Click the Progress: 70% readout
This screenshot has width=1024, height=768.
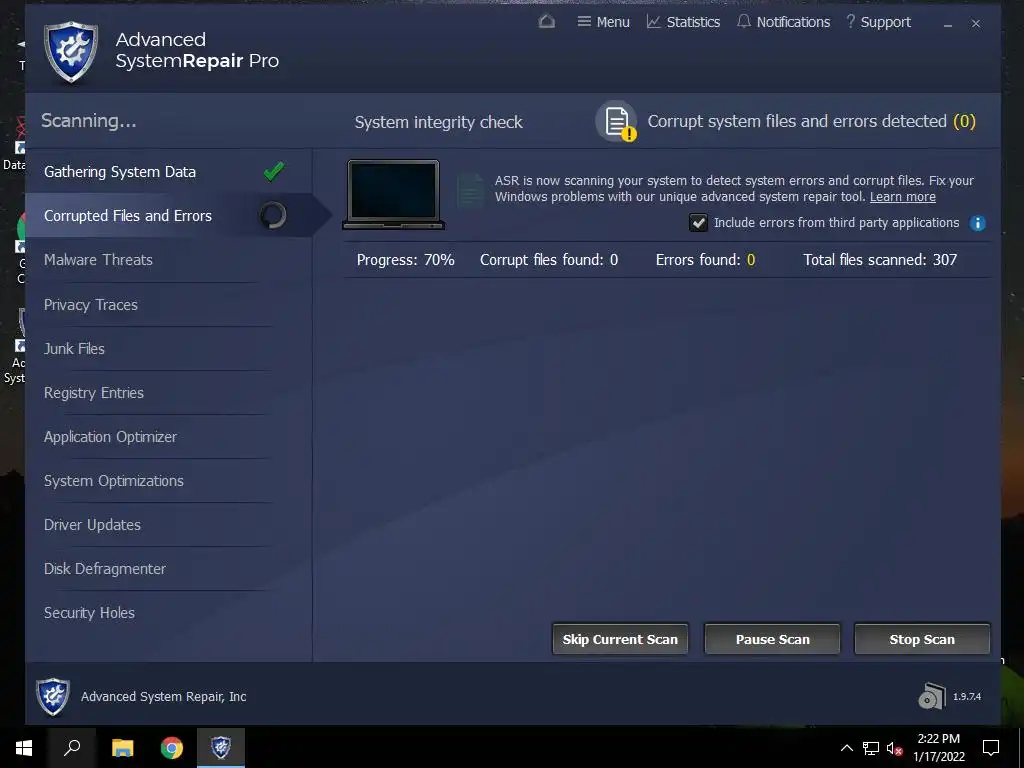[406, 260]
